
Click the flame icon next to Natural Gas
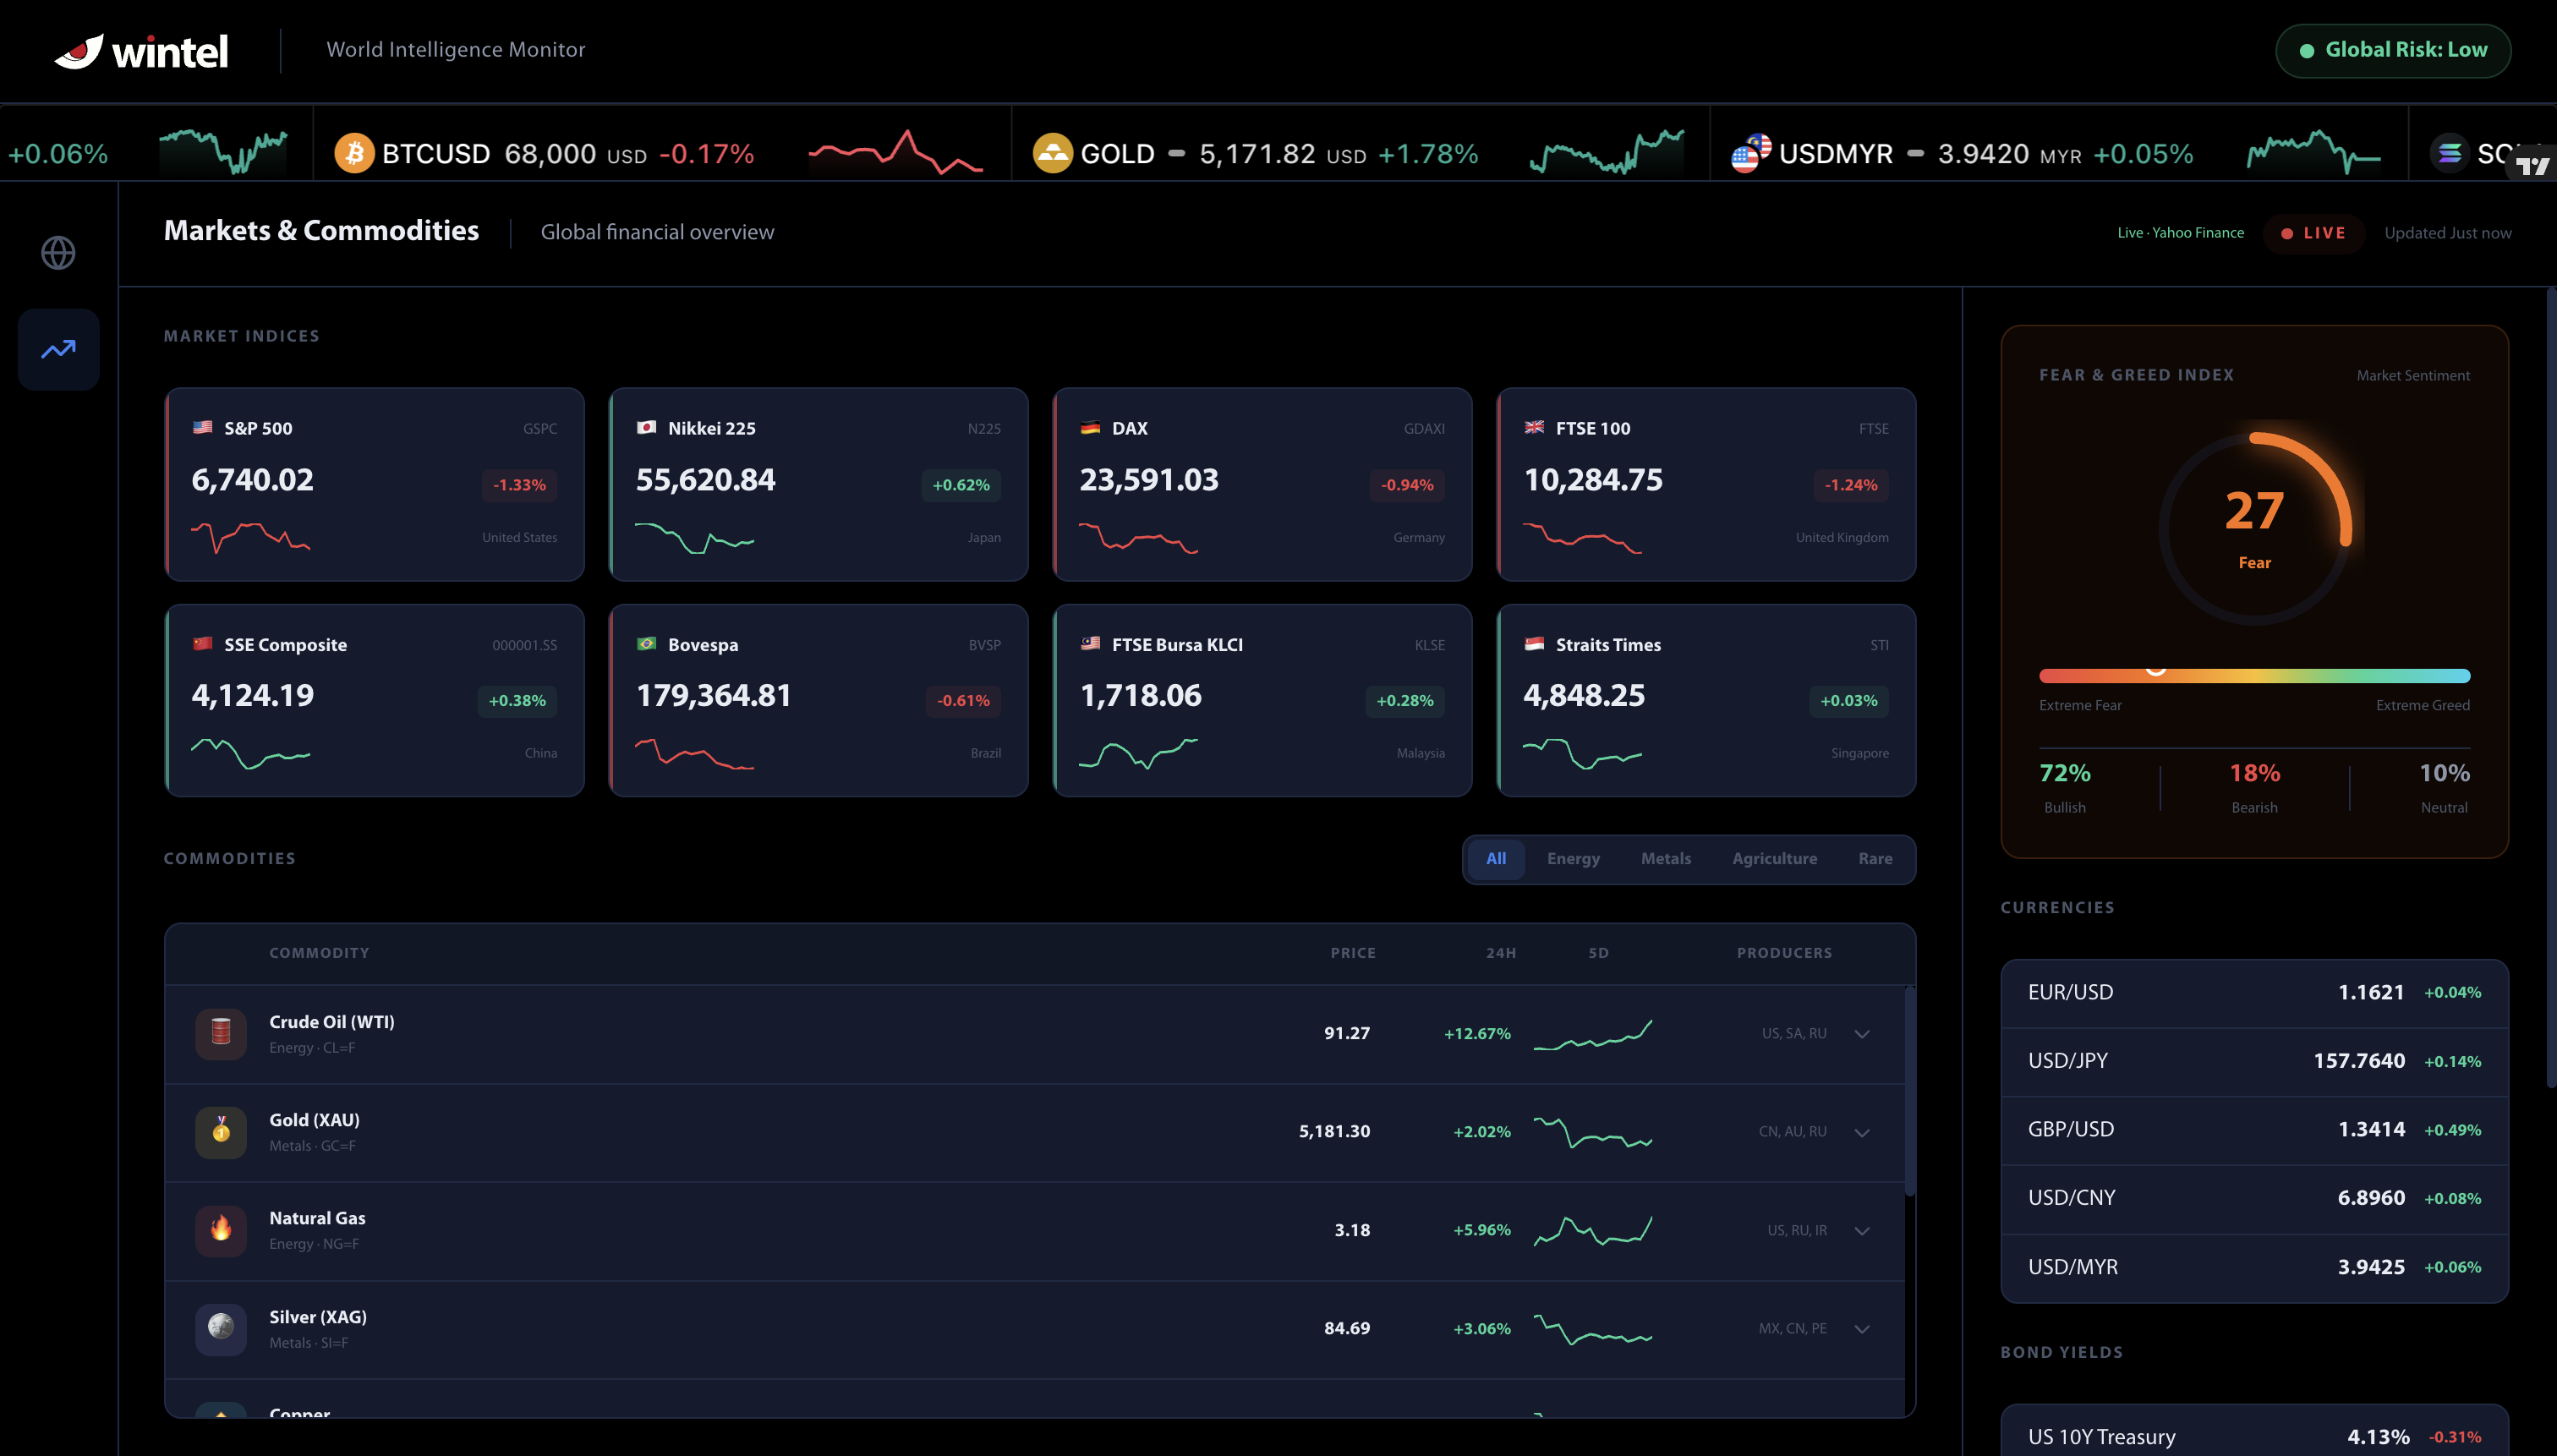(221, 1230)
